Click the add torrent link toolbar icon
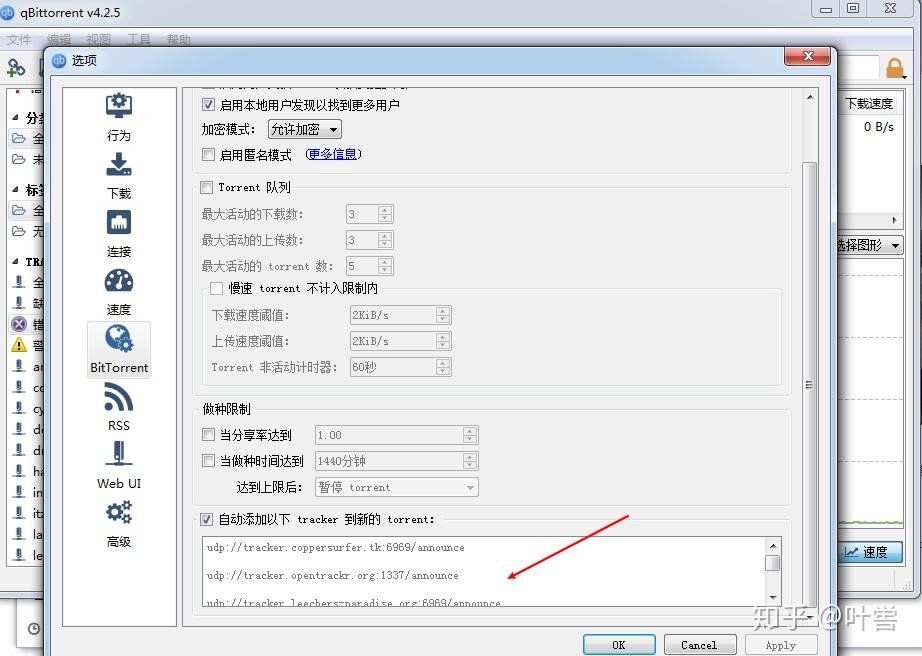 click(16, 68)
